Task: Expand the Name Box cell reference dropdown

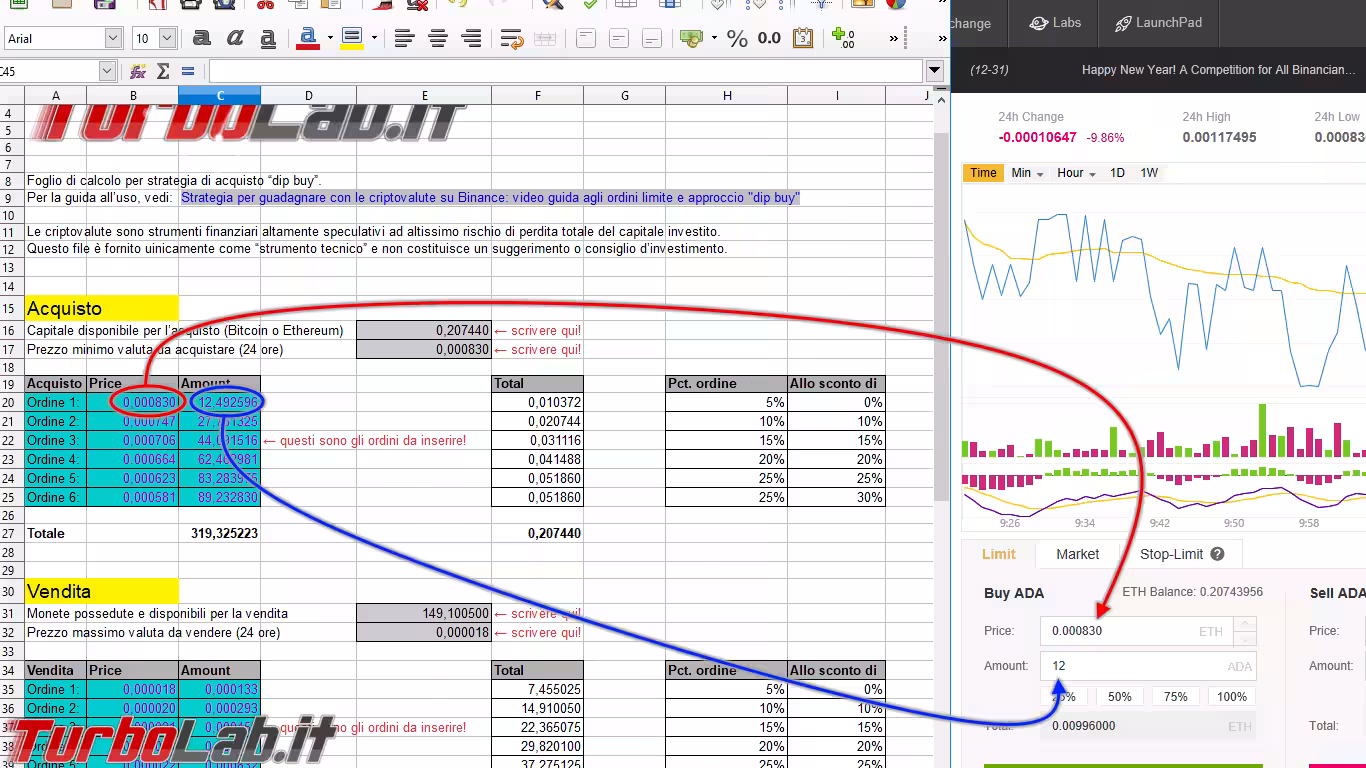Action: 107,71
